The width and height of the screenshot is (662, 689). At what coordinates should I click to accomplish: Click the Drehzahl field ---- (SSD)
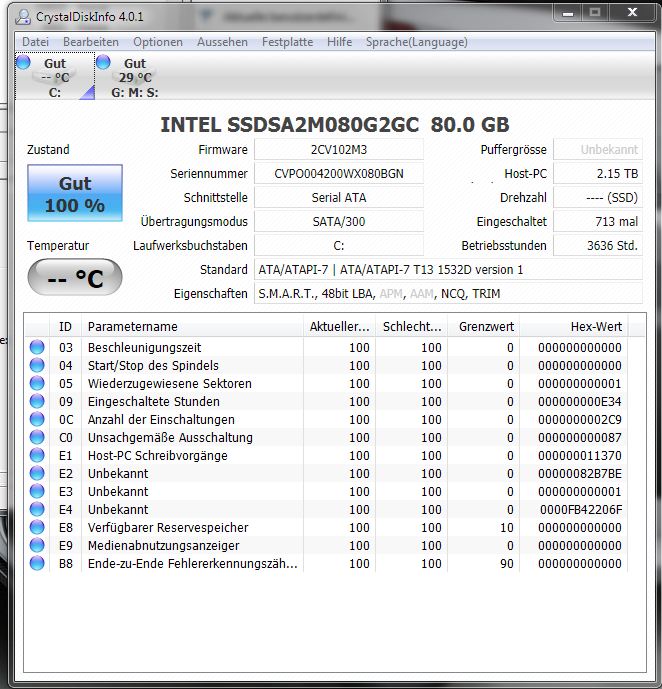click(x=598, y=198)
